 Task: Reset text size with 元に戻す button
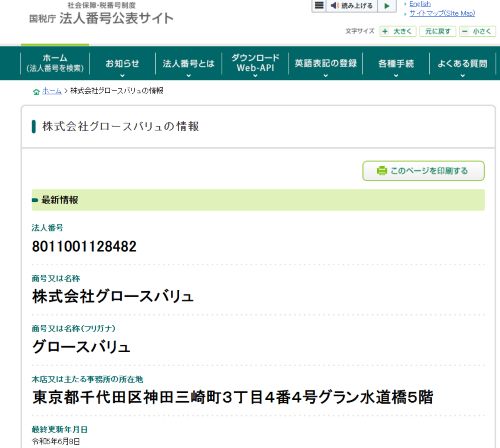coord(438,31)
